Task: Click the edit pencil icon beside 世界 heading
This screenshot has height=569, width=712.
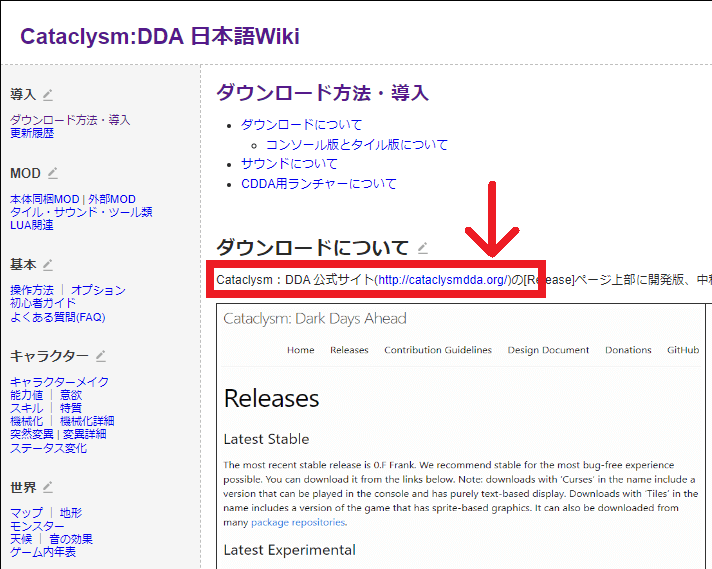Action: (48, 488)
